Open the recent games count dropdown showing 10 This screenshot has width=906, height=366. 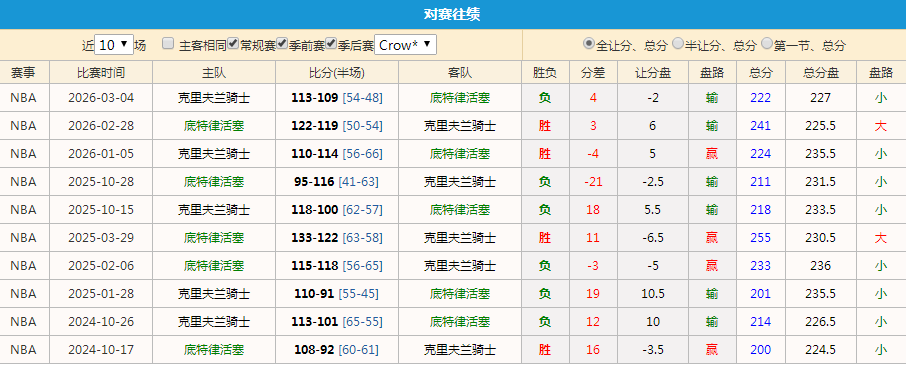pyautogui.click(x=114, y=45)
